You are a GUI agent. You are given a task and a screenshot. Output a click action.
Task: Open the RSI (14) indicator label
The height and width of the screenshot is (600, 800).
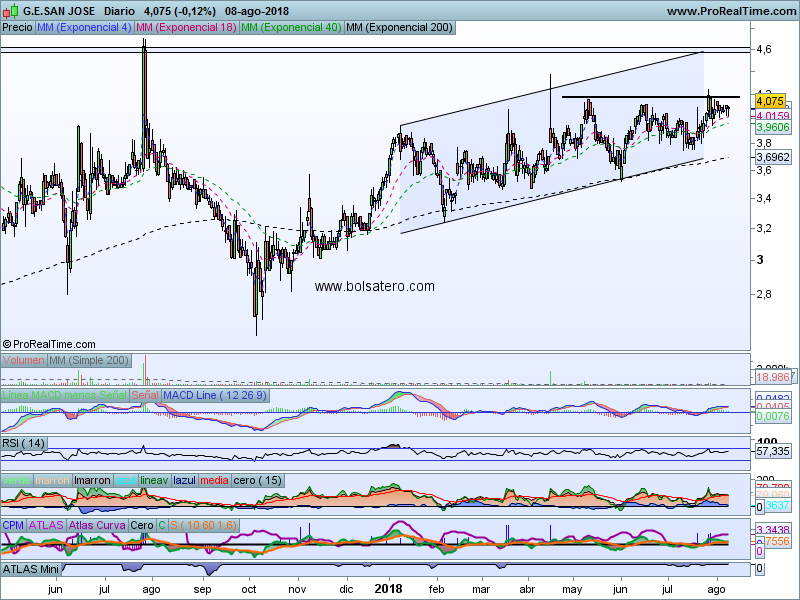coord(24,442)
